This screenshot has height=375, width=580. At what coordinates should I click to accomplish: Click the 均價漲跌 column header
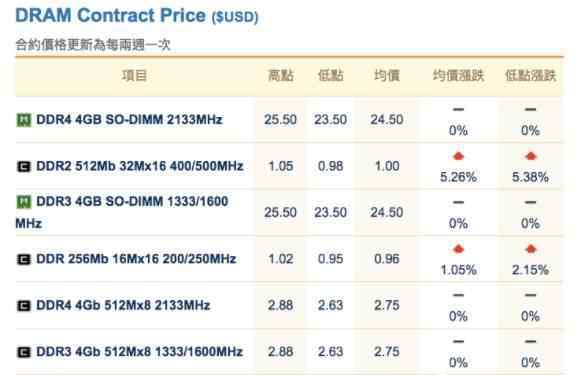[458, 76]
